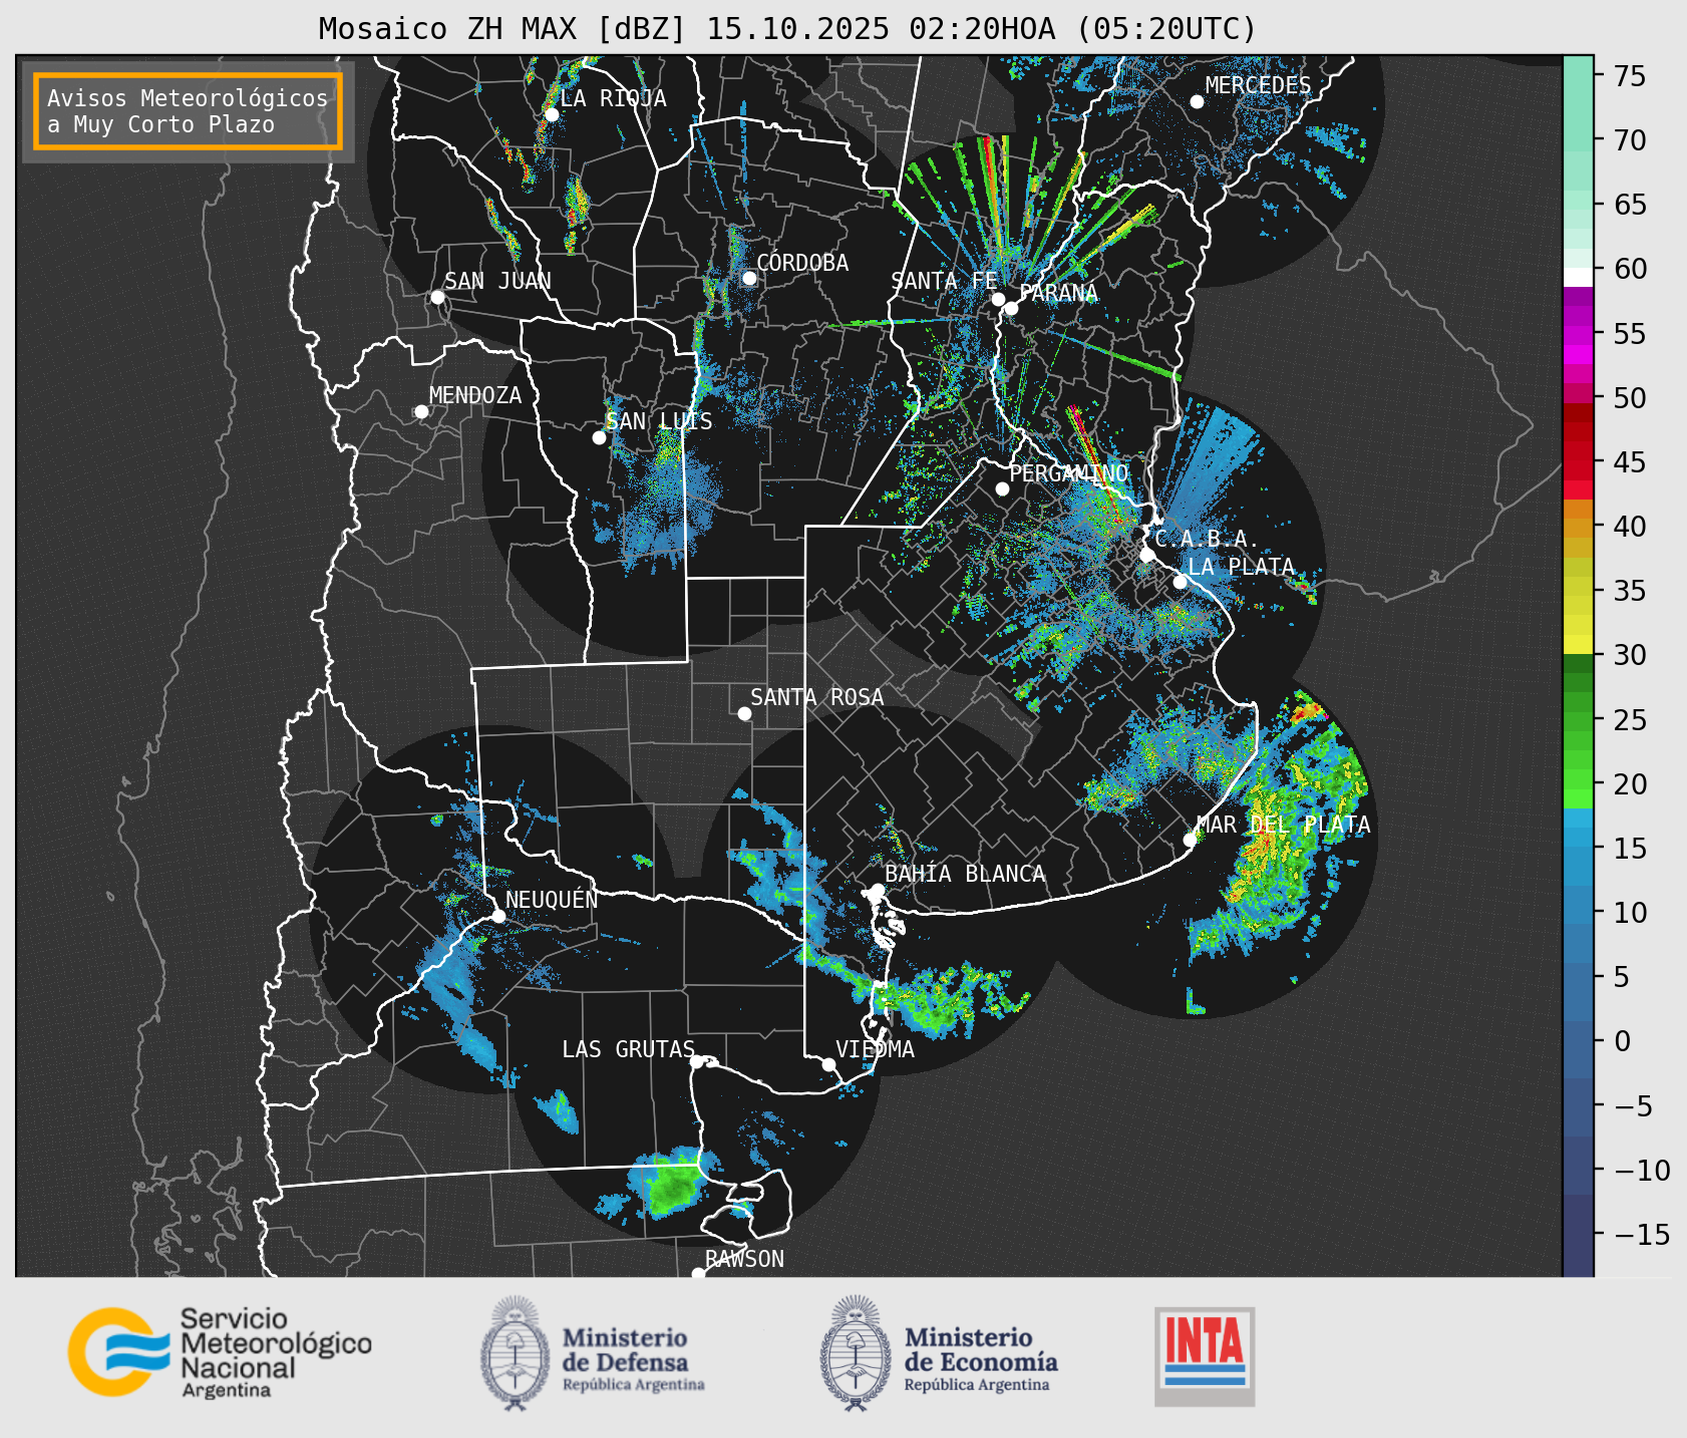Click the BAHÍA BLANCA label

tap(965, 874)
